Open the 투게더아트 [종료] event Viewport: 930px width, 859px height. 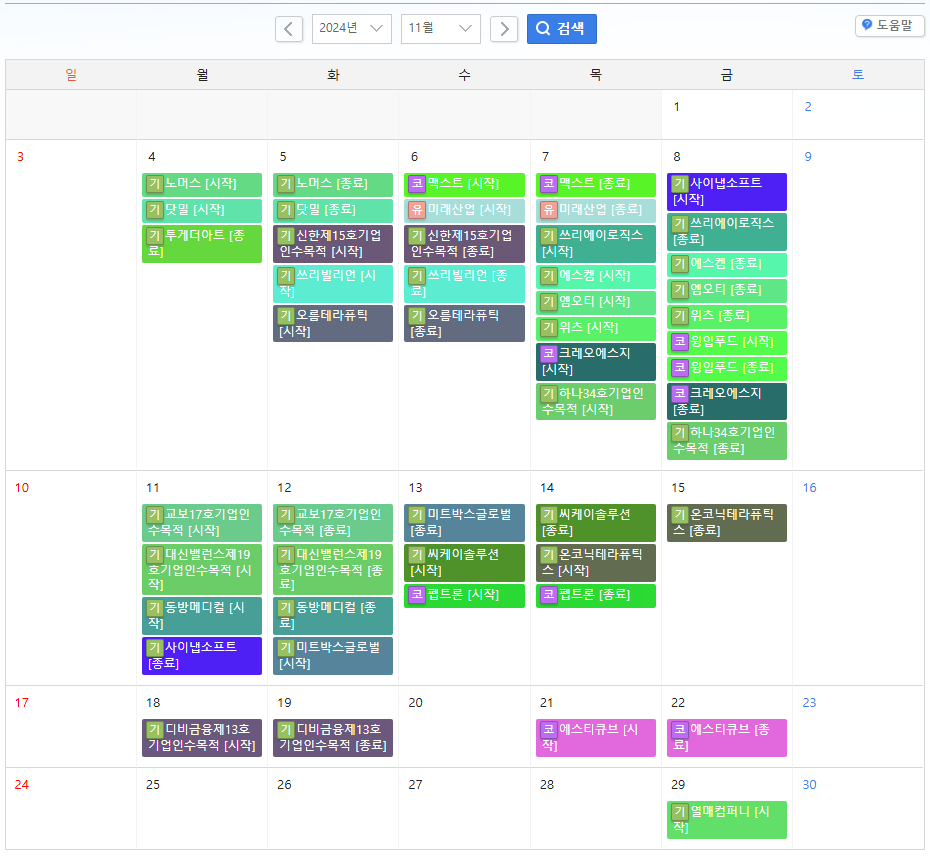point(202,244)
